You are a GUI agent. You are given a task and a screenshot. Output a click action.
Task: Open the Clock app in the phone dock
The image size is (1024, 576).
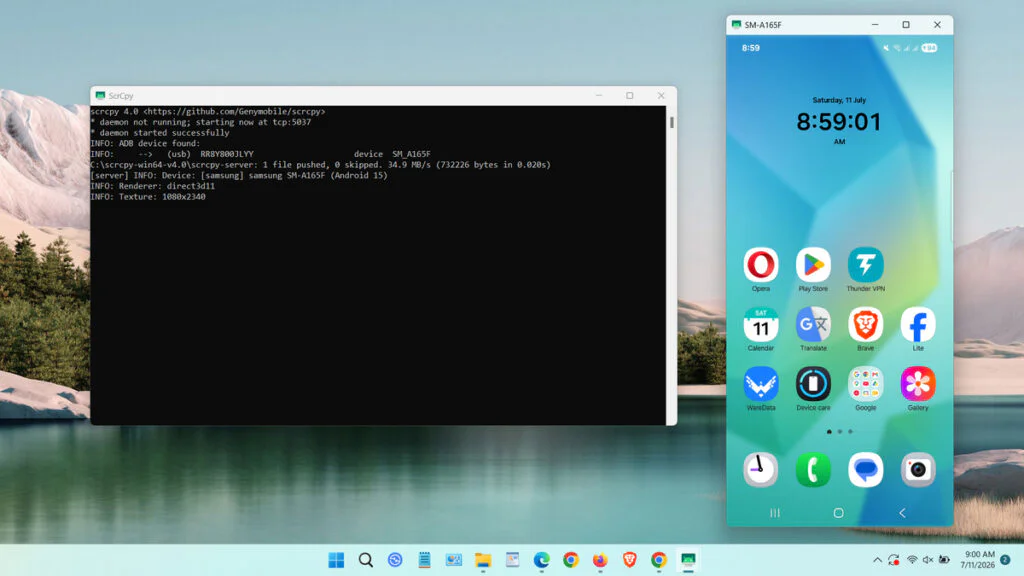(x=761, y=470)
